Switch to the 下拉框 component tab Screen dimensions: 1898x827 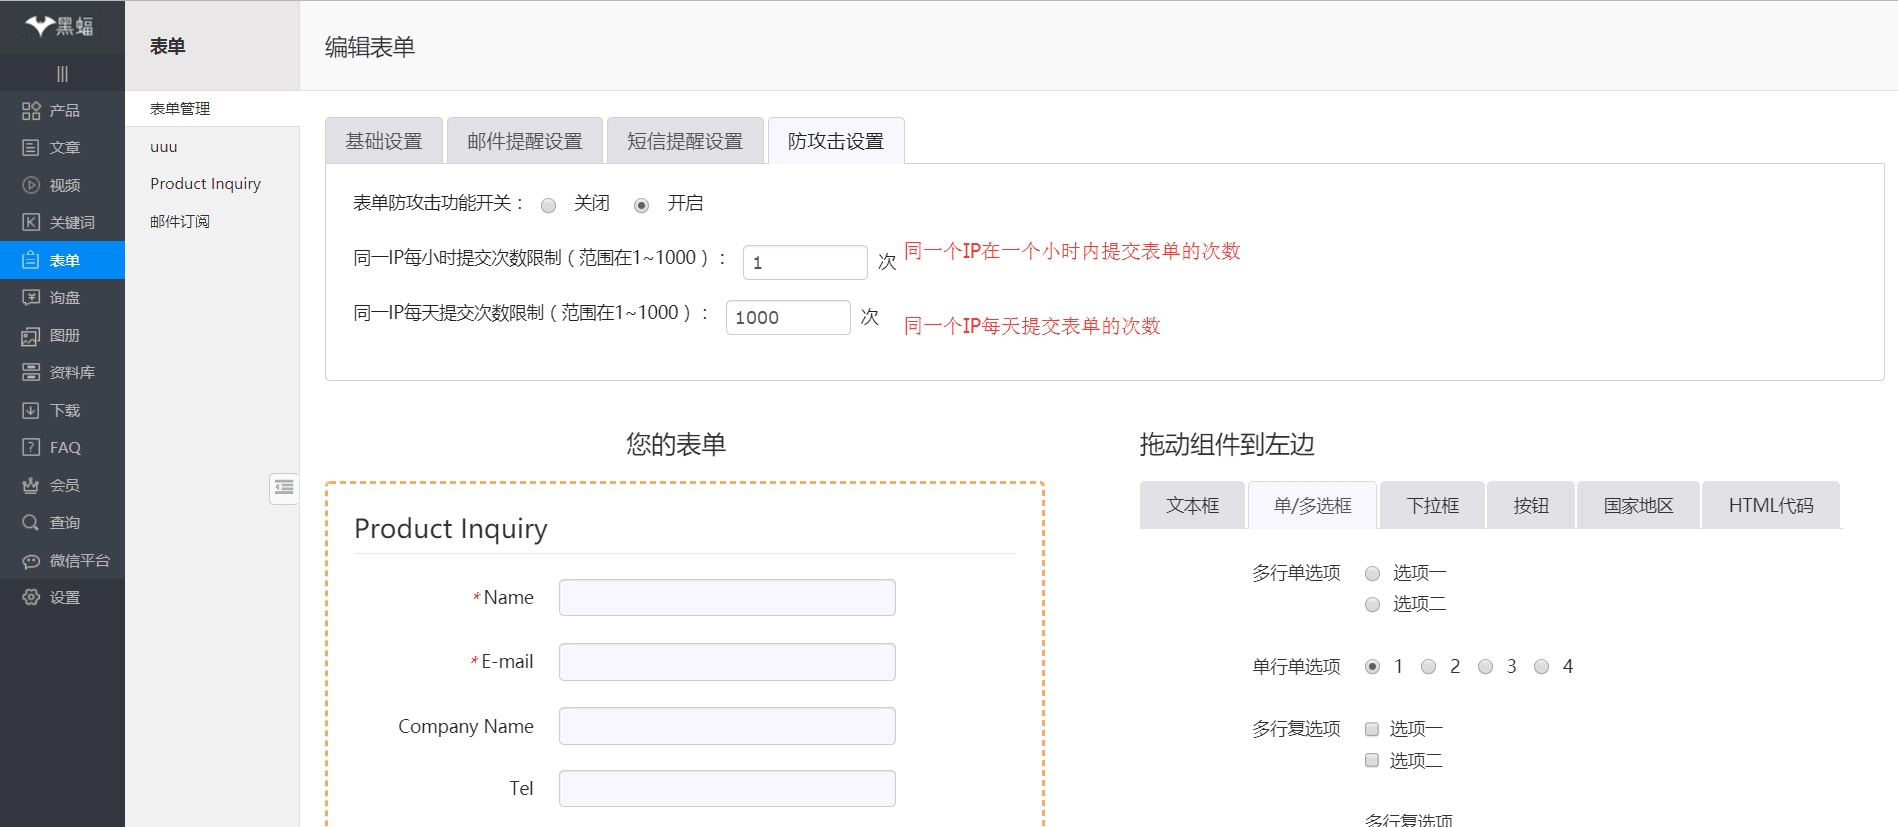click(1432, 505)
